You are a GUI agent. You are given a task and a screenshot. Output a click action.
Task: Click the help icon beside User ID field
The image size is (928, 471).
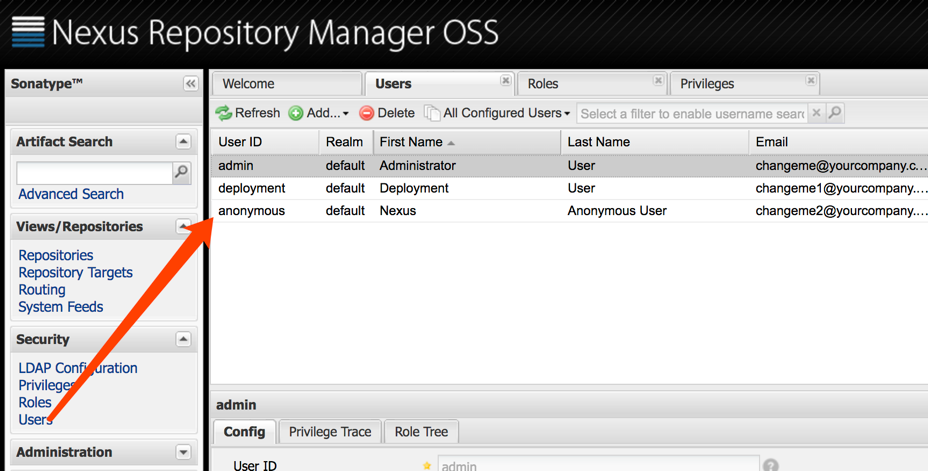tap(771, 465)
